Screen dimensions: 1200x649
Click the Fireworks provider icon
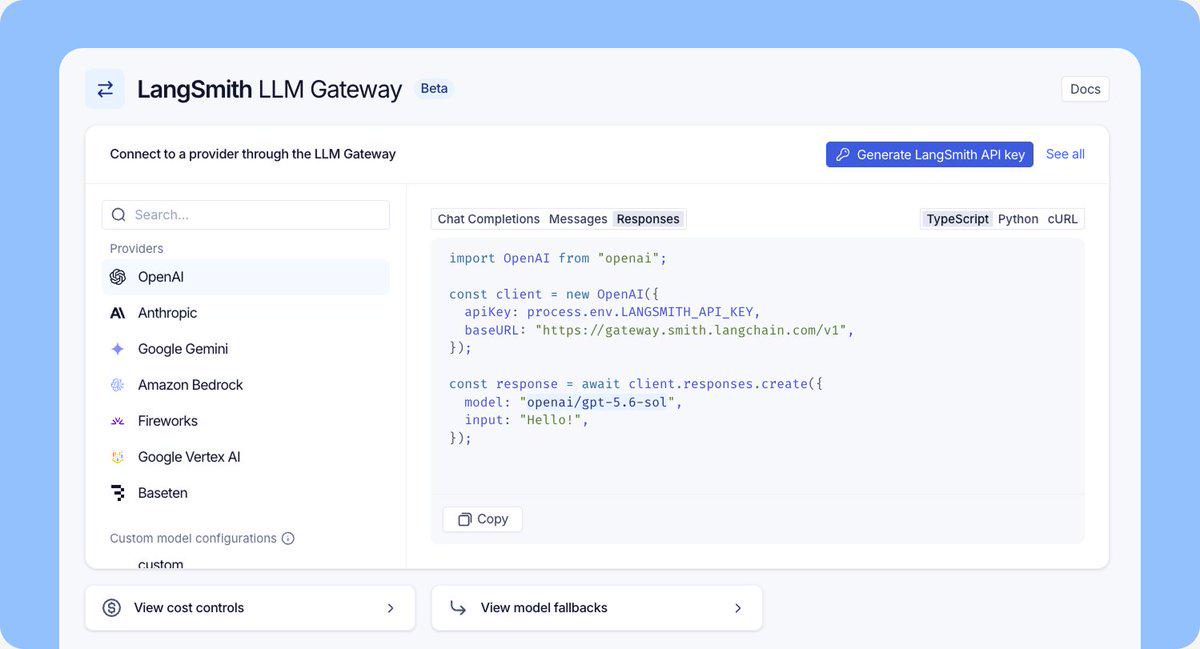pyautogui.click(x=118, y=421)
